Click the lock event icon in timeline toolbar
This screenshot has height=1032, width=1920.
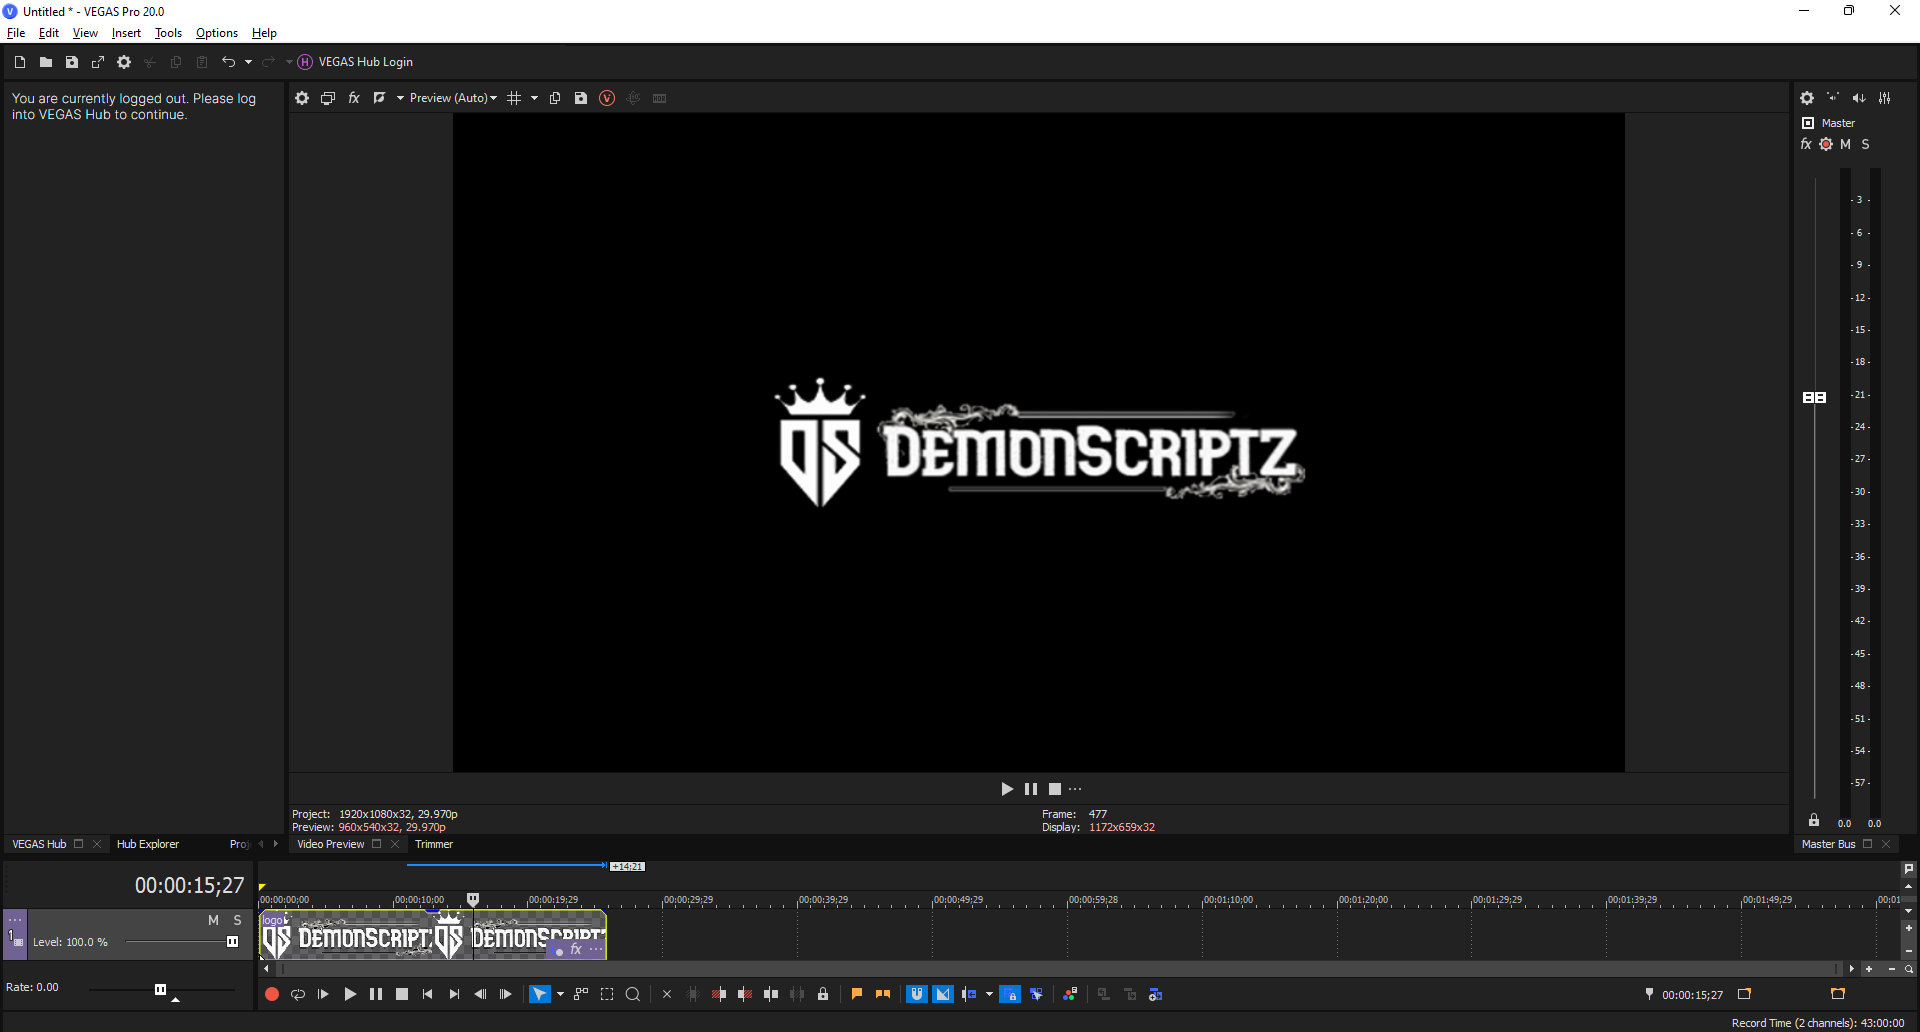tap(823, 994)
